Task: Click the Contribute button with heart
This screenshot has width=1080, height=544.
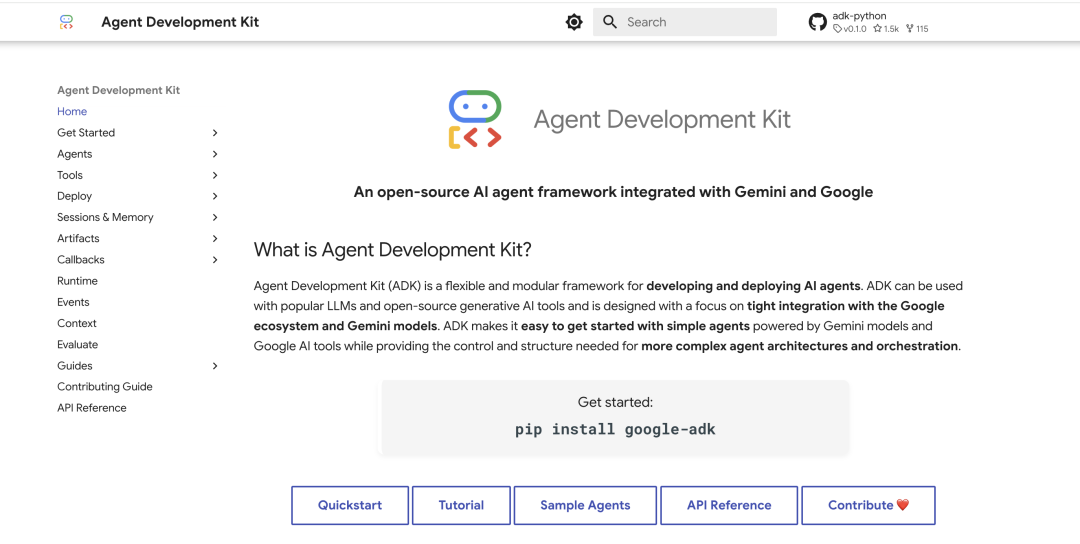Action: (868, 505)
